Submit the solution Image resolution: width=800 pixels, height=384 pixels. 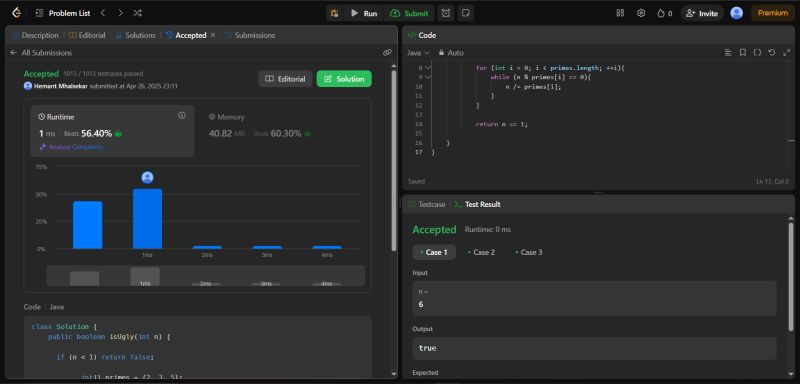[x=410, y=13]
